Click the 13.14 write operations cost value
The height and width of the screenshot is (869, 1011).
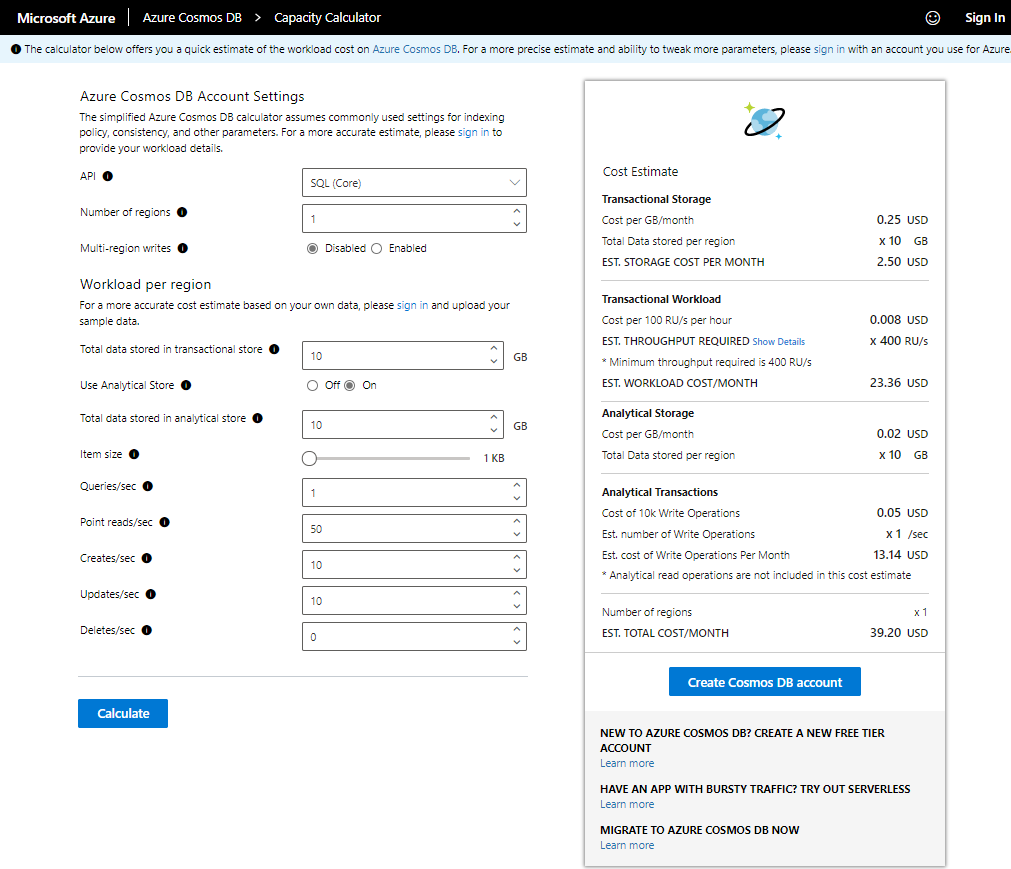887,555
